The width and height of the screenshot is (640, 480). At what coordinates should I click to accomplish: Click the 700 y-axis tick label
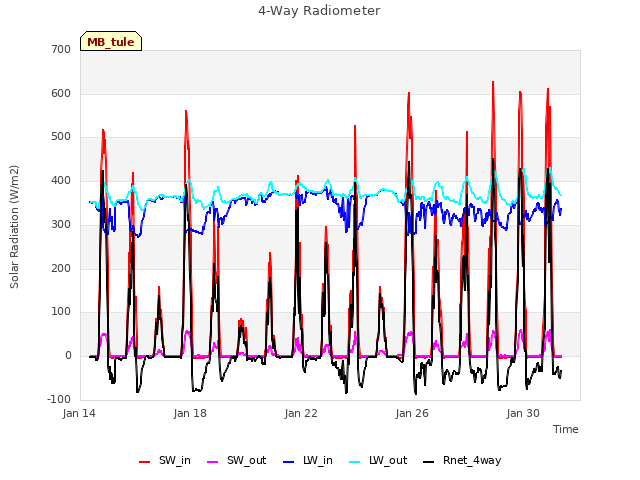61,50
